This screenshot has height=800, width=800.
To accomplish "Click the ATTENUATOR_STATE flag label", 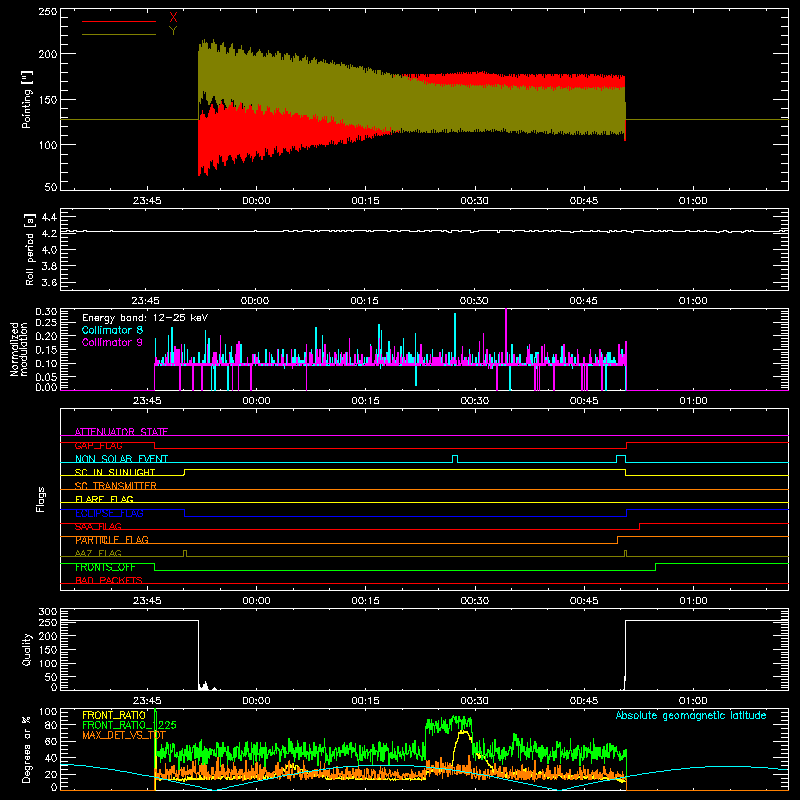I will click(121, 432).
